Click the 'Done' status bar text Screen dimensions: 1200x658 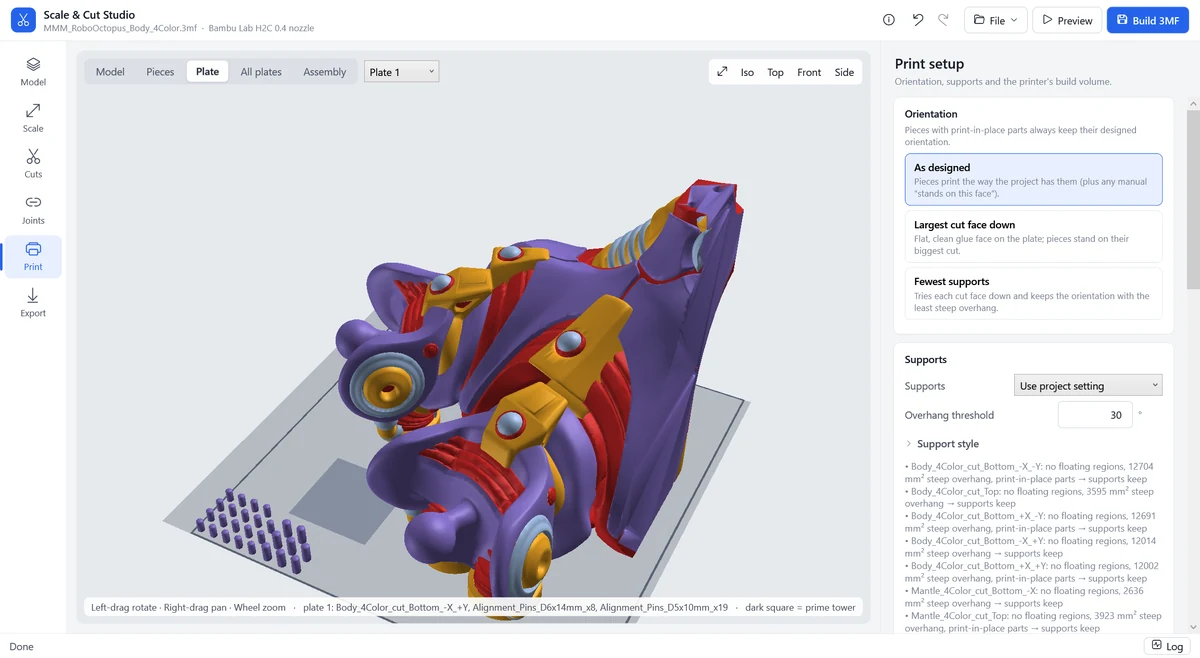21,647
